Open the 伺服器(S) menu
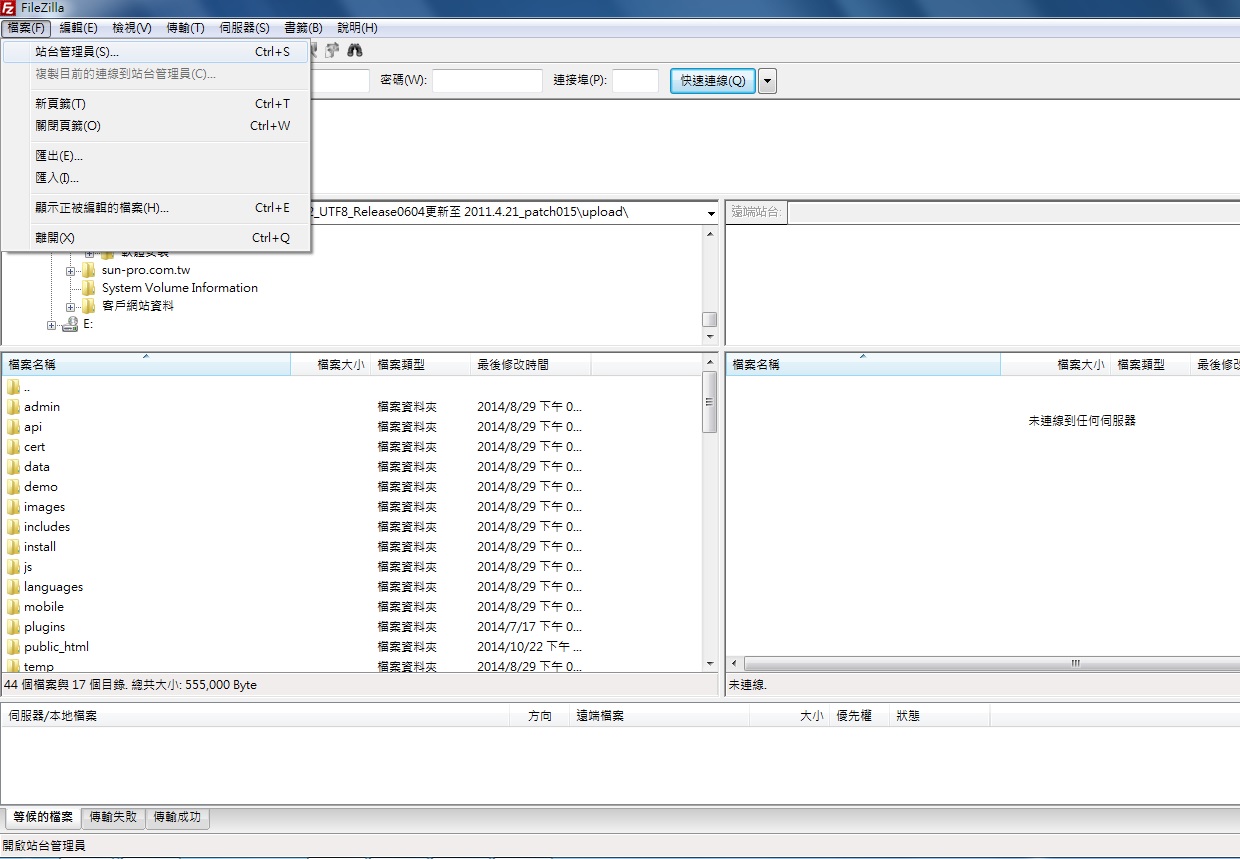1240x859 pixels. 244,28
